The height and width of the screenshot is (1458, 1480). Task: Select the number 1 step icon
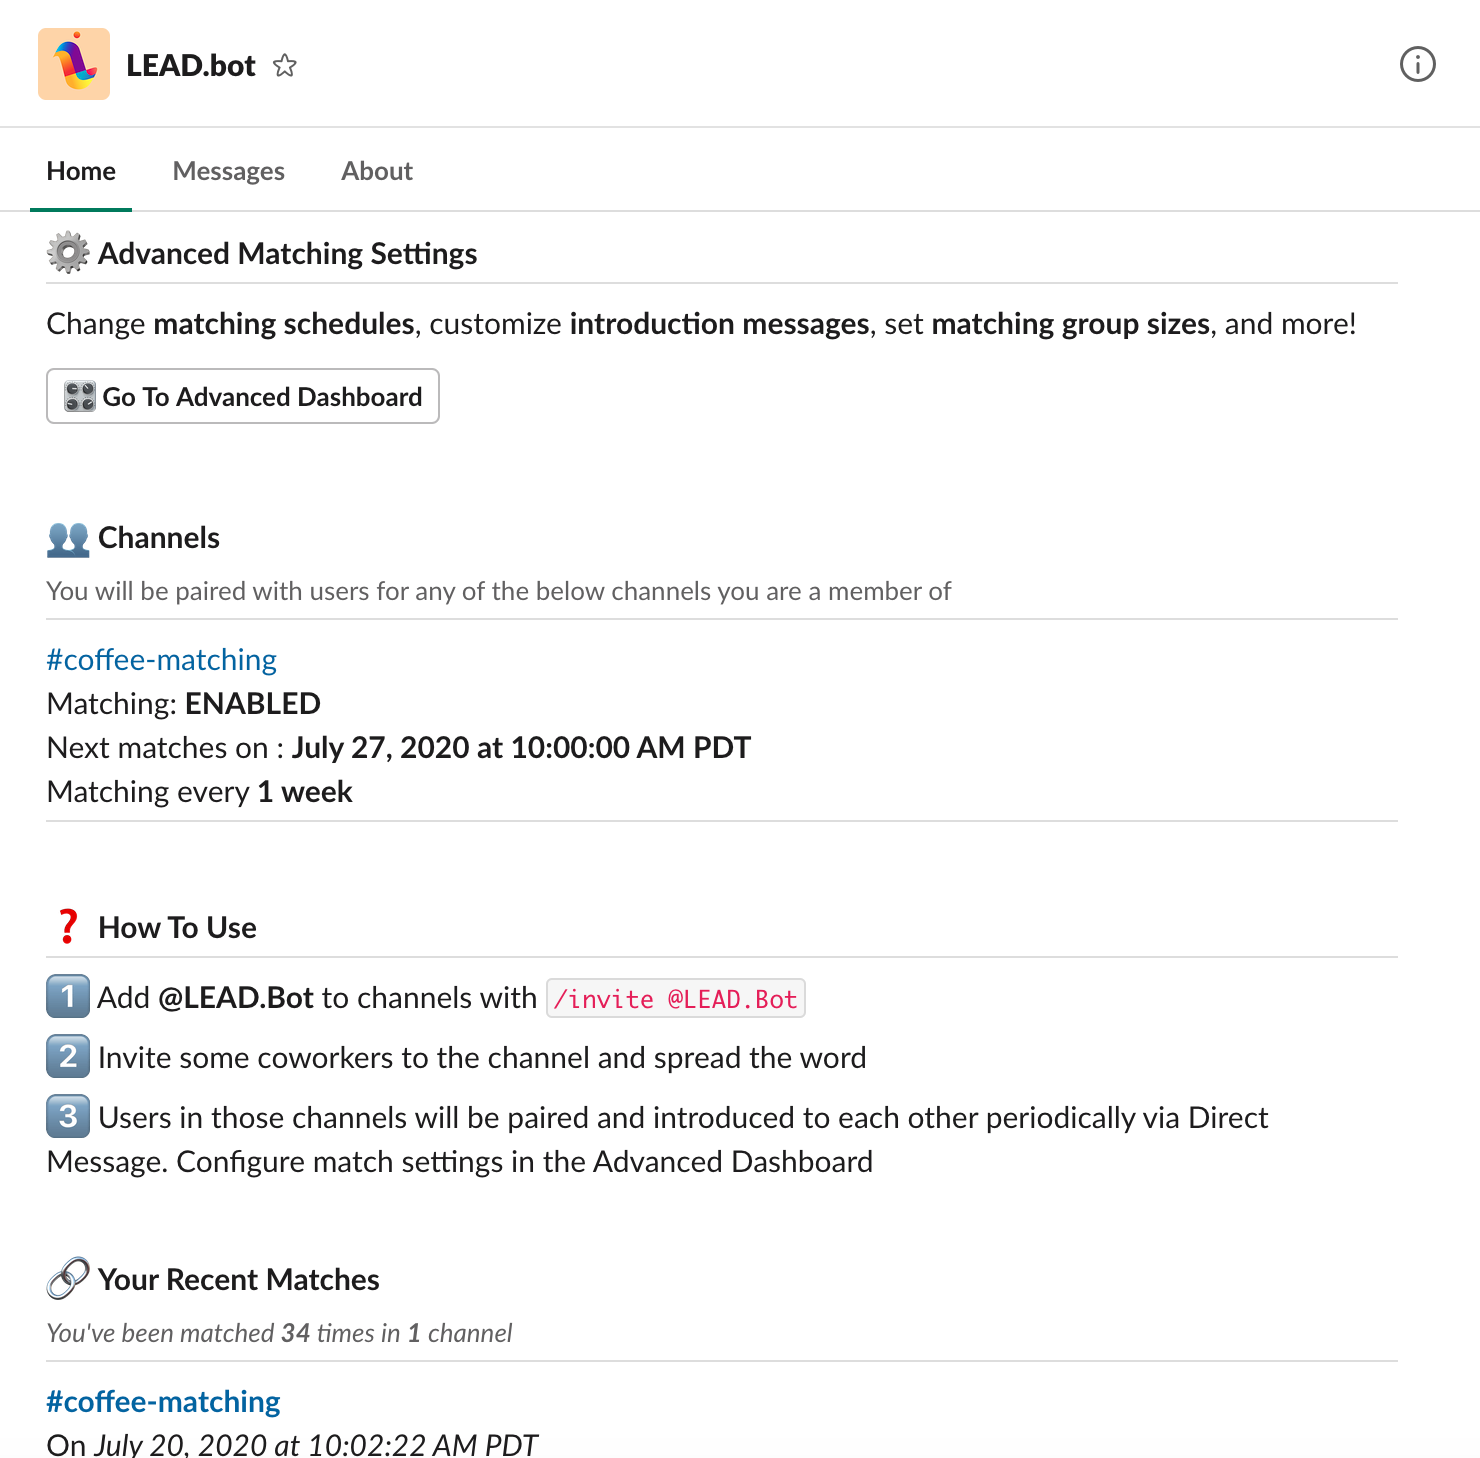[x=67, y=997]
